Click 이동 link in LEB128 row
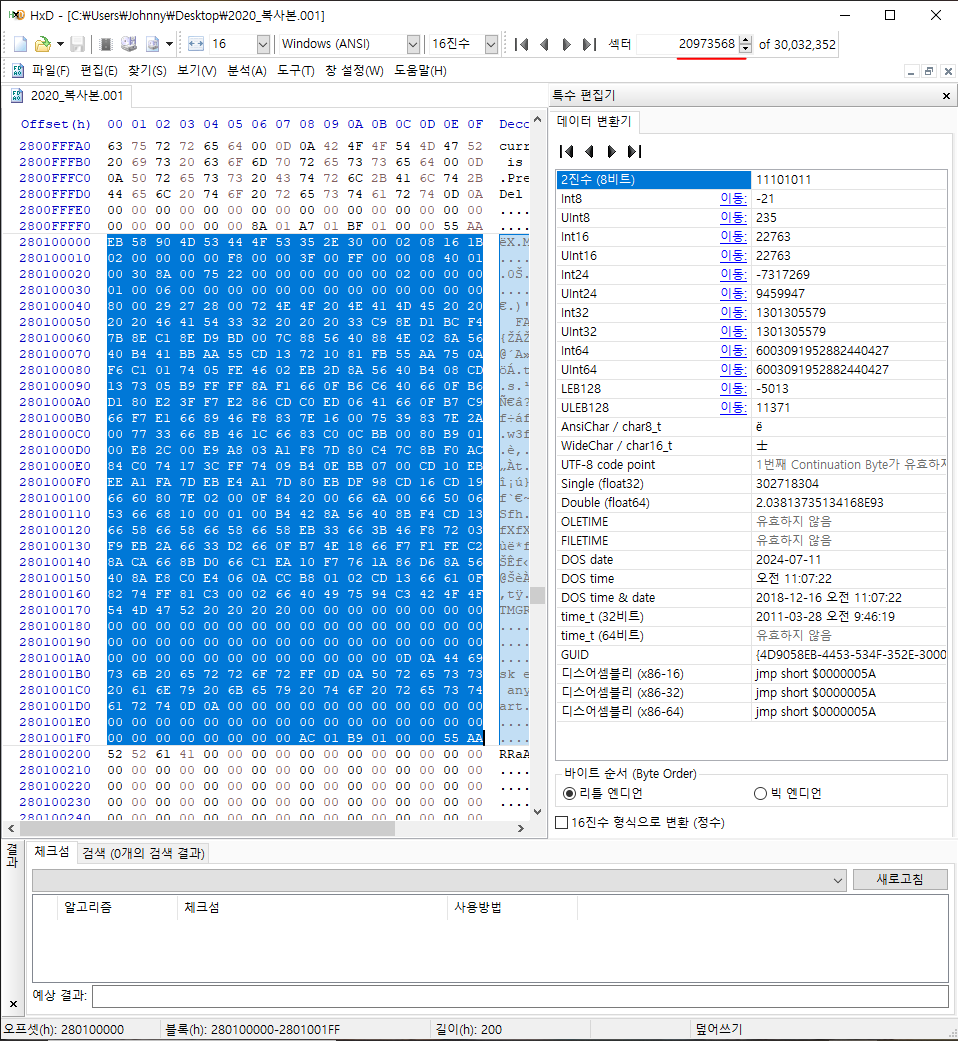The height and width of the screenshot is (1041, 958). click(734, 388)
